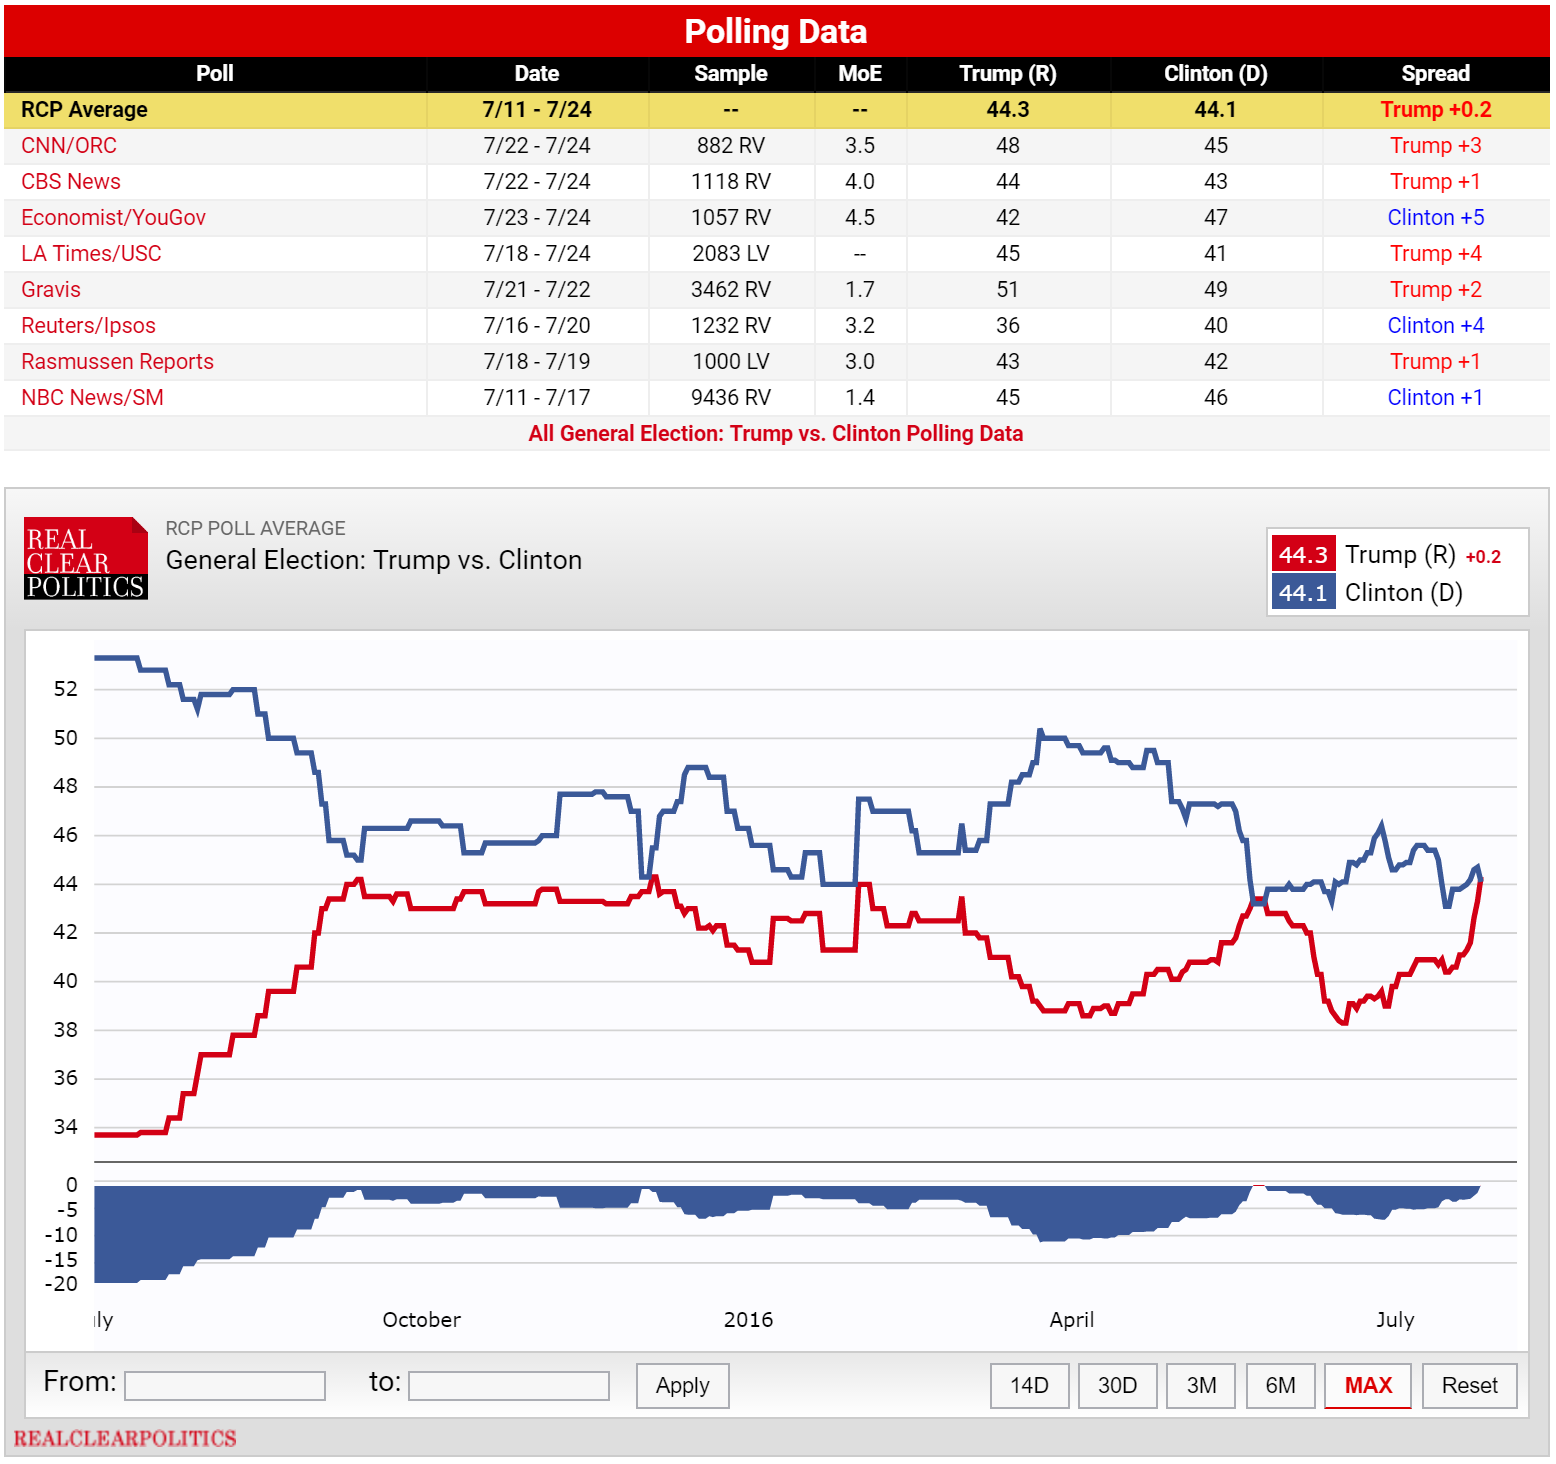Screen dimensions: 1556x1464
Task: Open the Economist/YouGov poll link
Action: [x=113, y=218]
